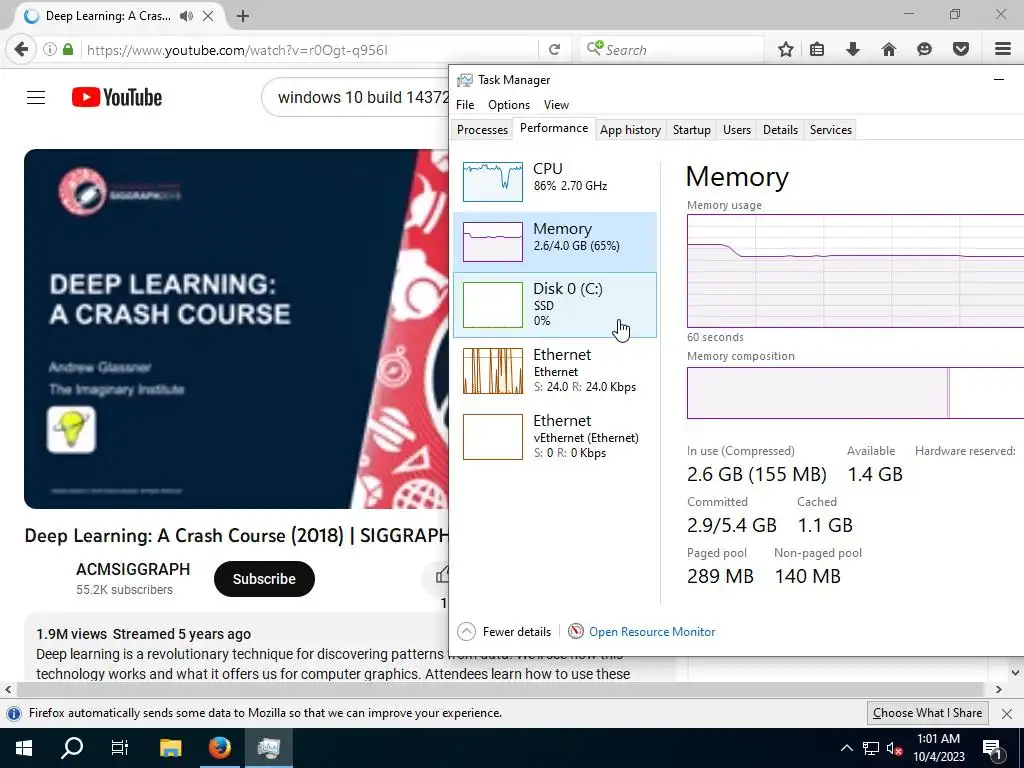Open a new Firefox tab
The image size is (1024, 768).
pos(243,16)
